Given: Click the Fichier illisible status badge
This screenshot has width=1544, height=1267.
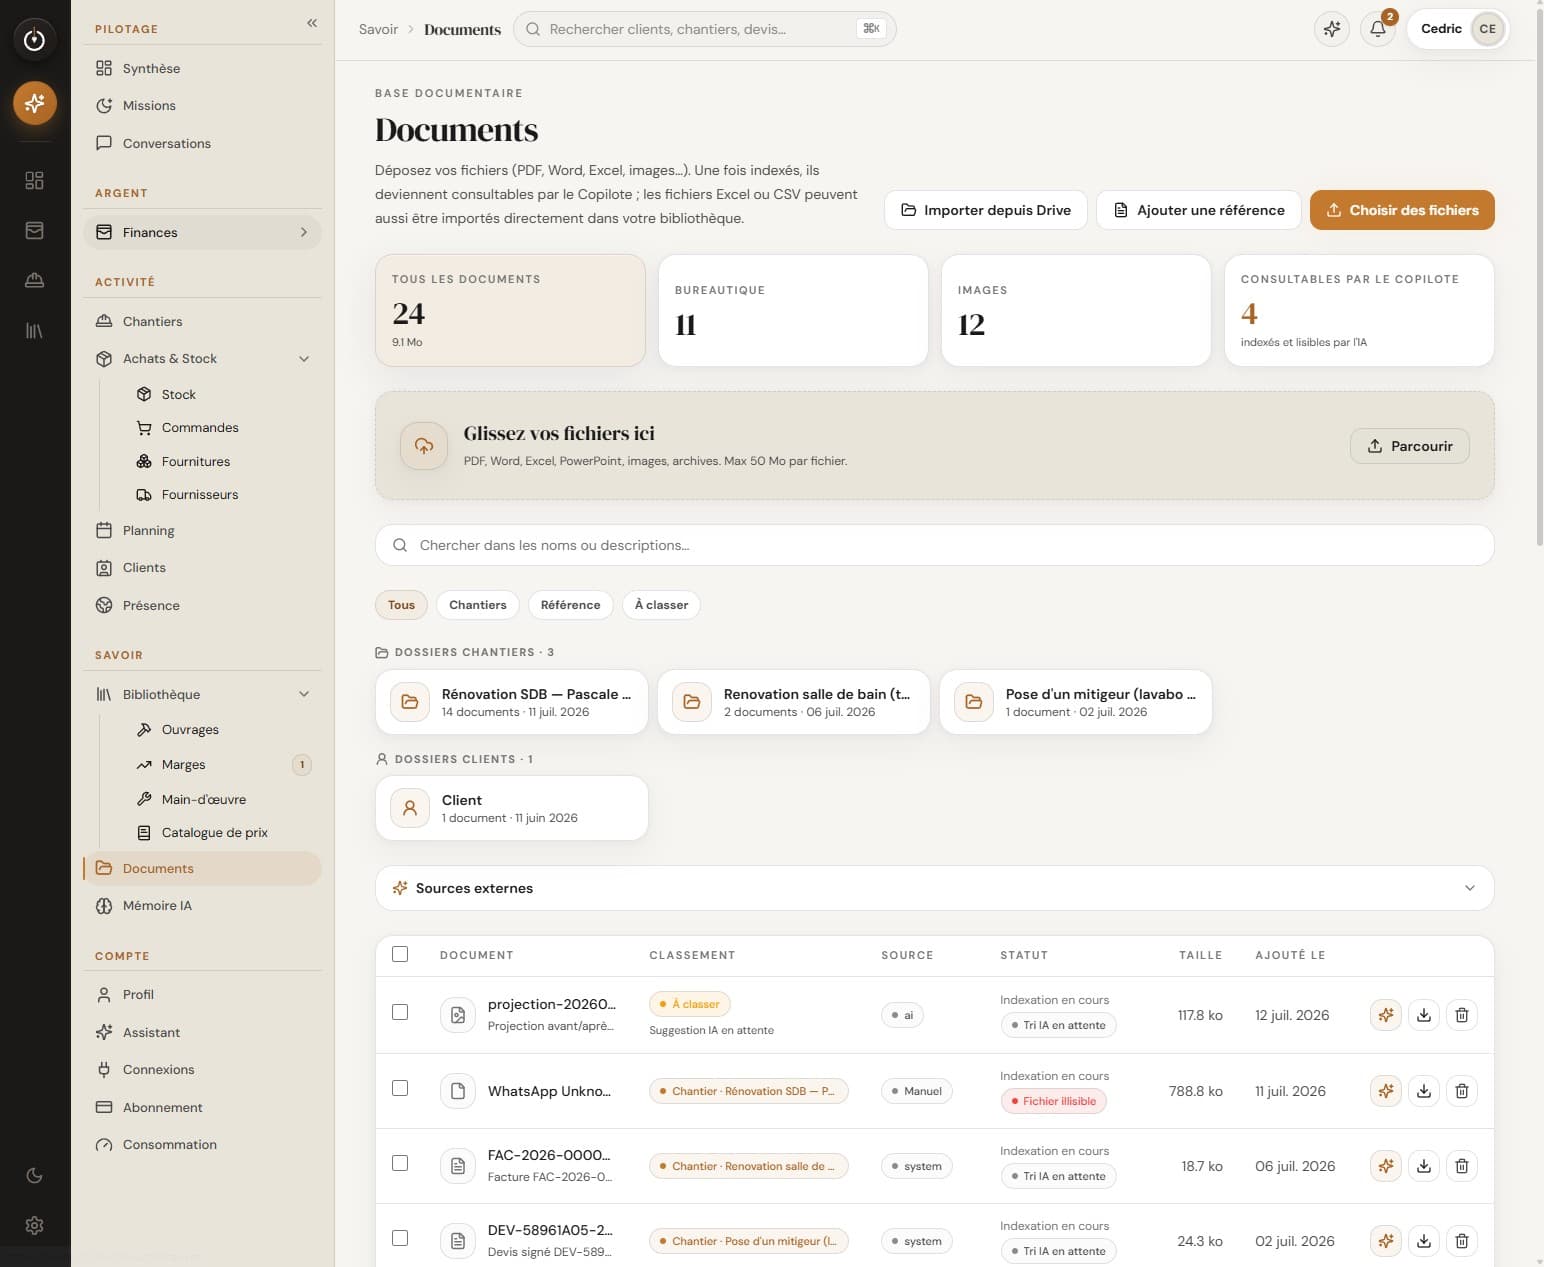Looking at the screenshot, I should [1053, 1101].
